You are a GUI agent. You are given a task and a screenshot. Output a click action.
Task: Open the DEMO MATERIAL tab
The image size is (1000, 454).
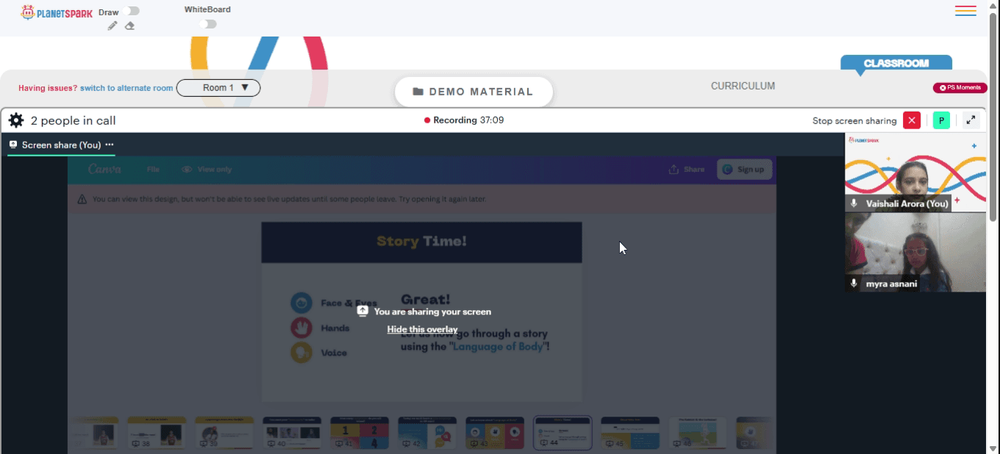(x=473, y=92)
